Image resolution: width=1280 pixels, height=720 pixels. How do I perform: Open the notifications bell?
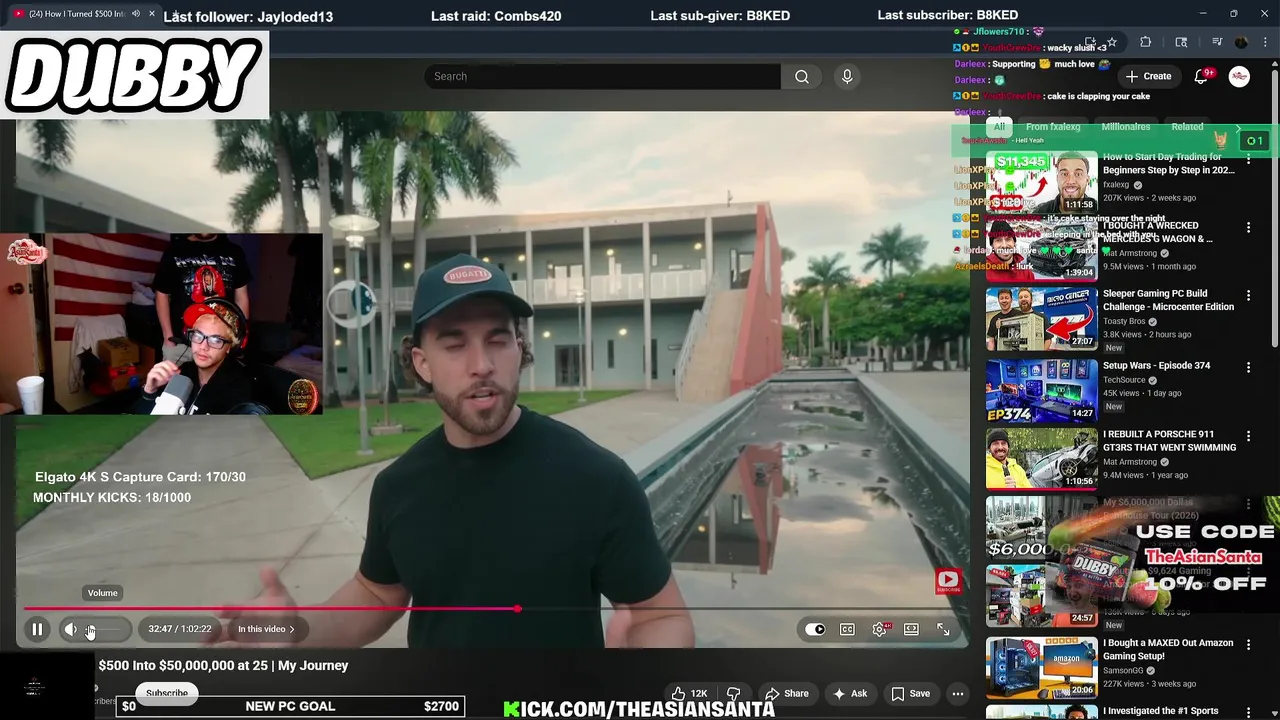tap(1202, 76)
